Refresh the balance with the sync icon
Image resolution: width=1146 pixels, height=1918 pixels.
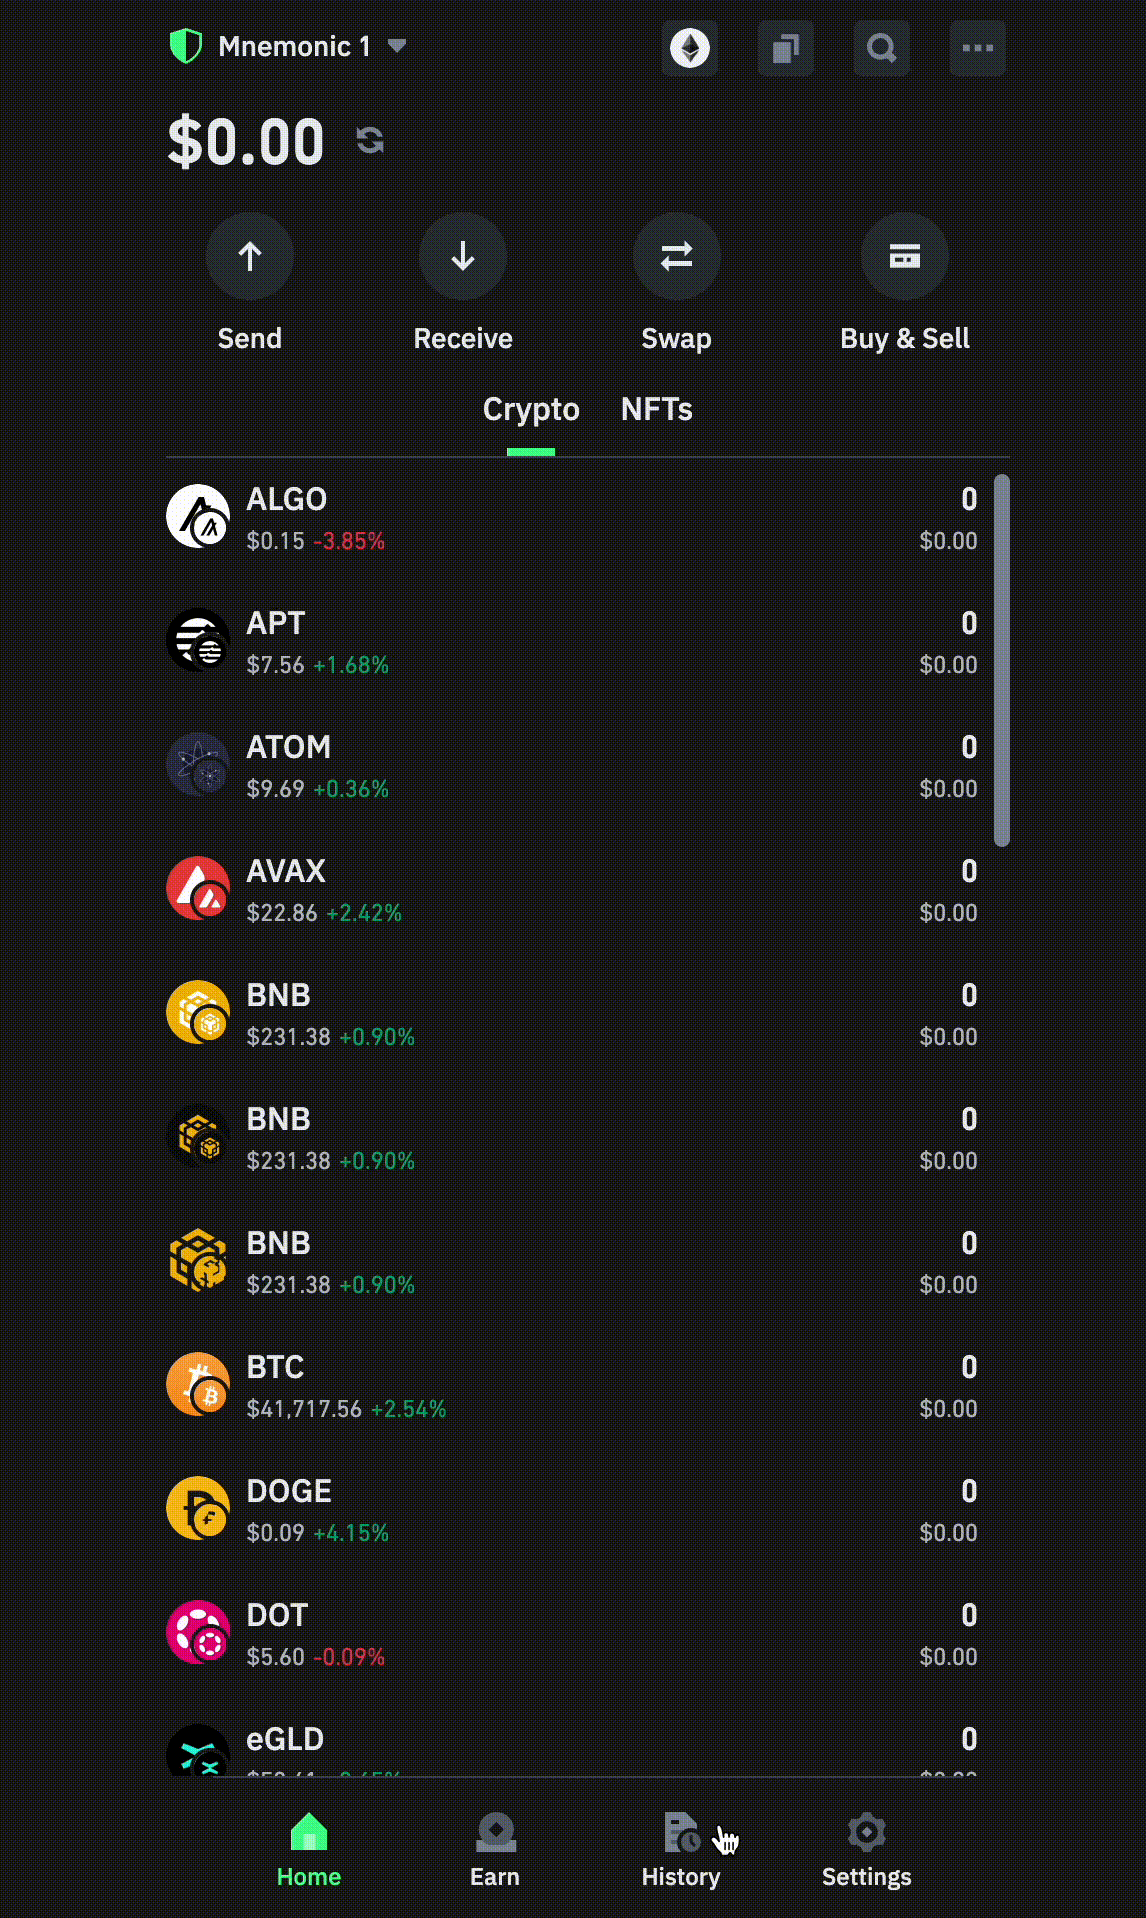(370, 140)
